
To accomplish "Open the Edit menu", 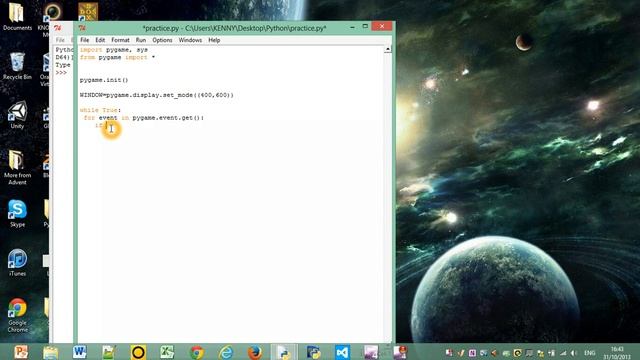I will click(100, 40).
